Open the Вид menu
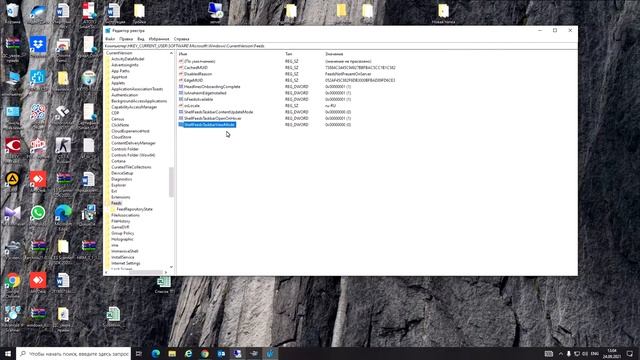This screenshot has width=640, height=360. pos(141,39)
